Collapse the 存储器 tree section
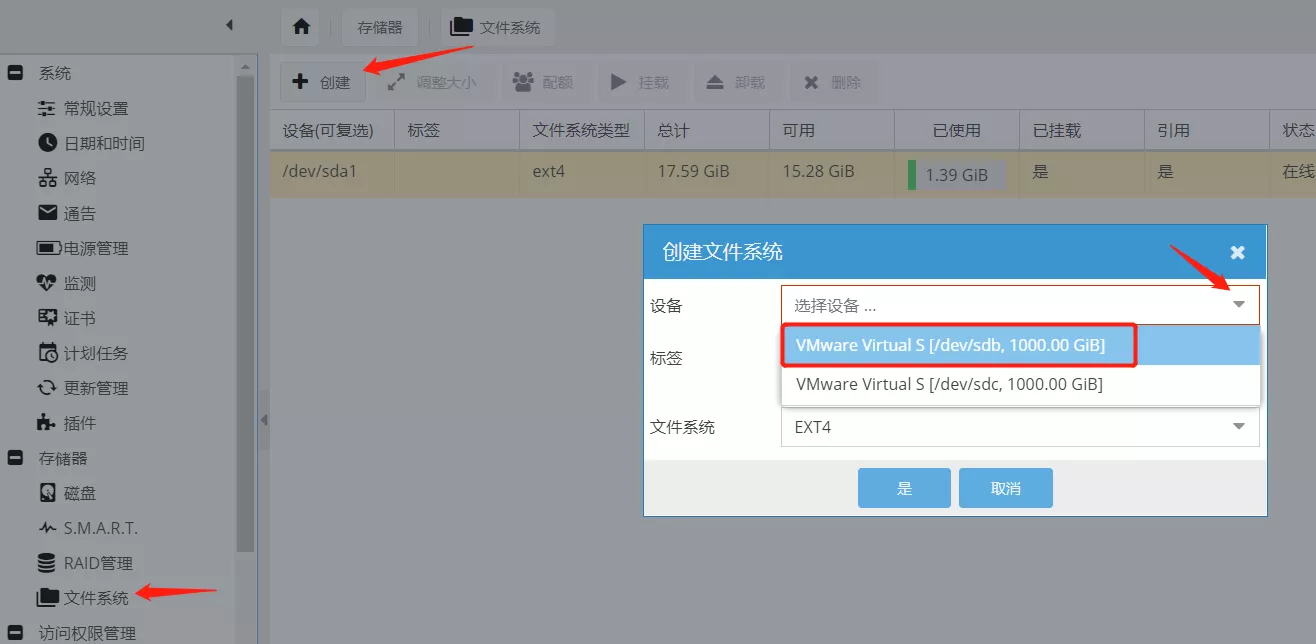1316x644 pixels. 15,458
